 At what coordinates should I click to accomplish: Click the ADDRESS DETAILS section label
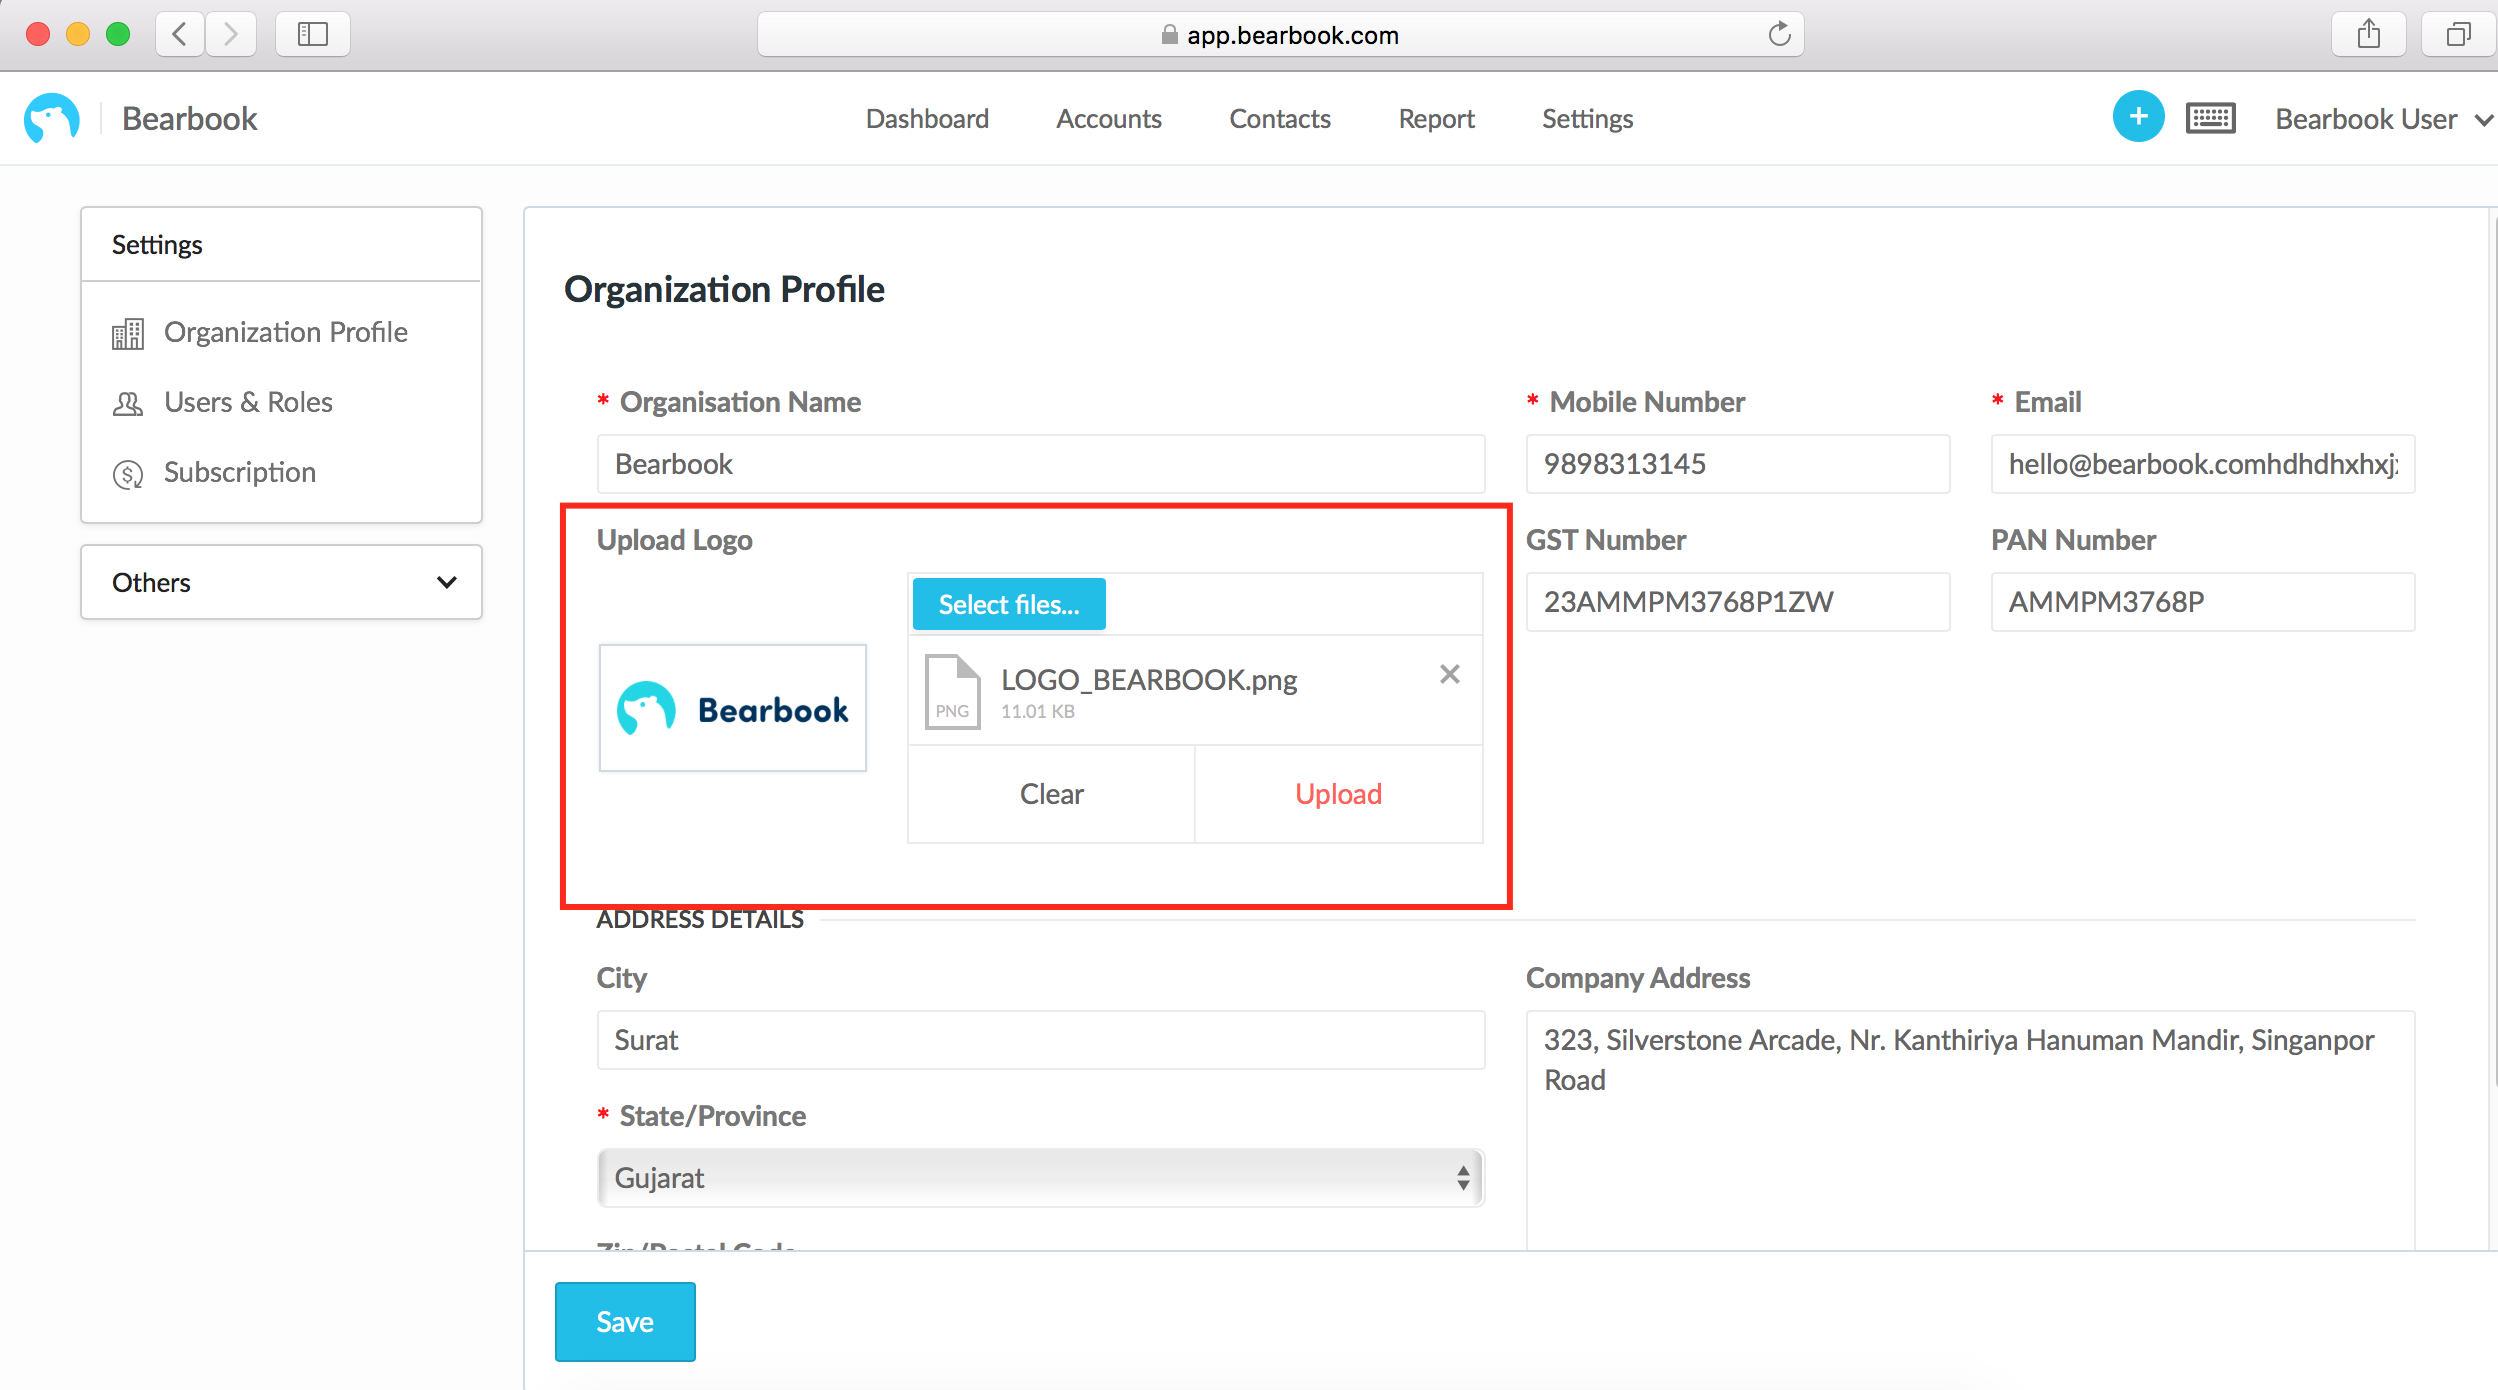pyautogui.click(x=700, y=919)
